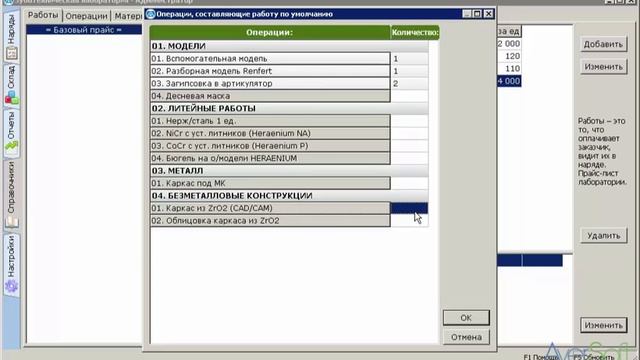Minimize the operations dialog window
The width and height of the screenshot is (640, 360).
pyautogui.click(x=467, y=14)
